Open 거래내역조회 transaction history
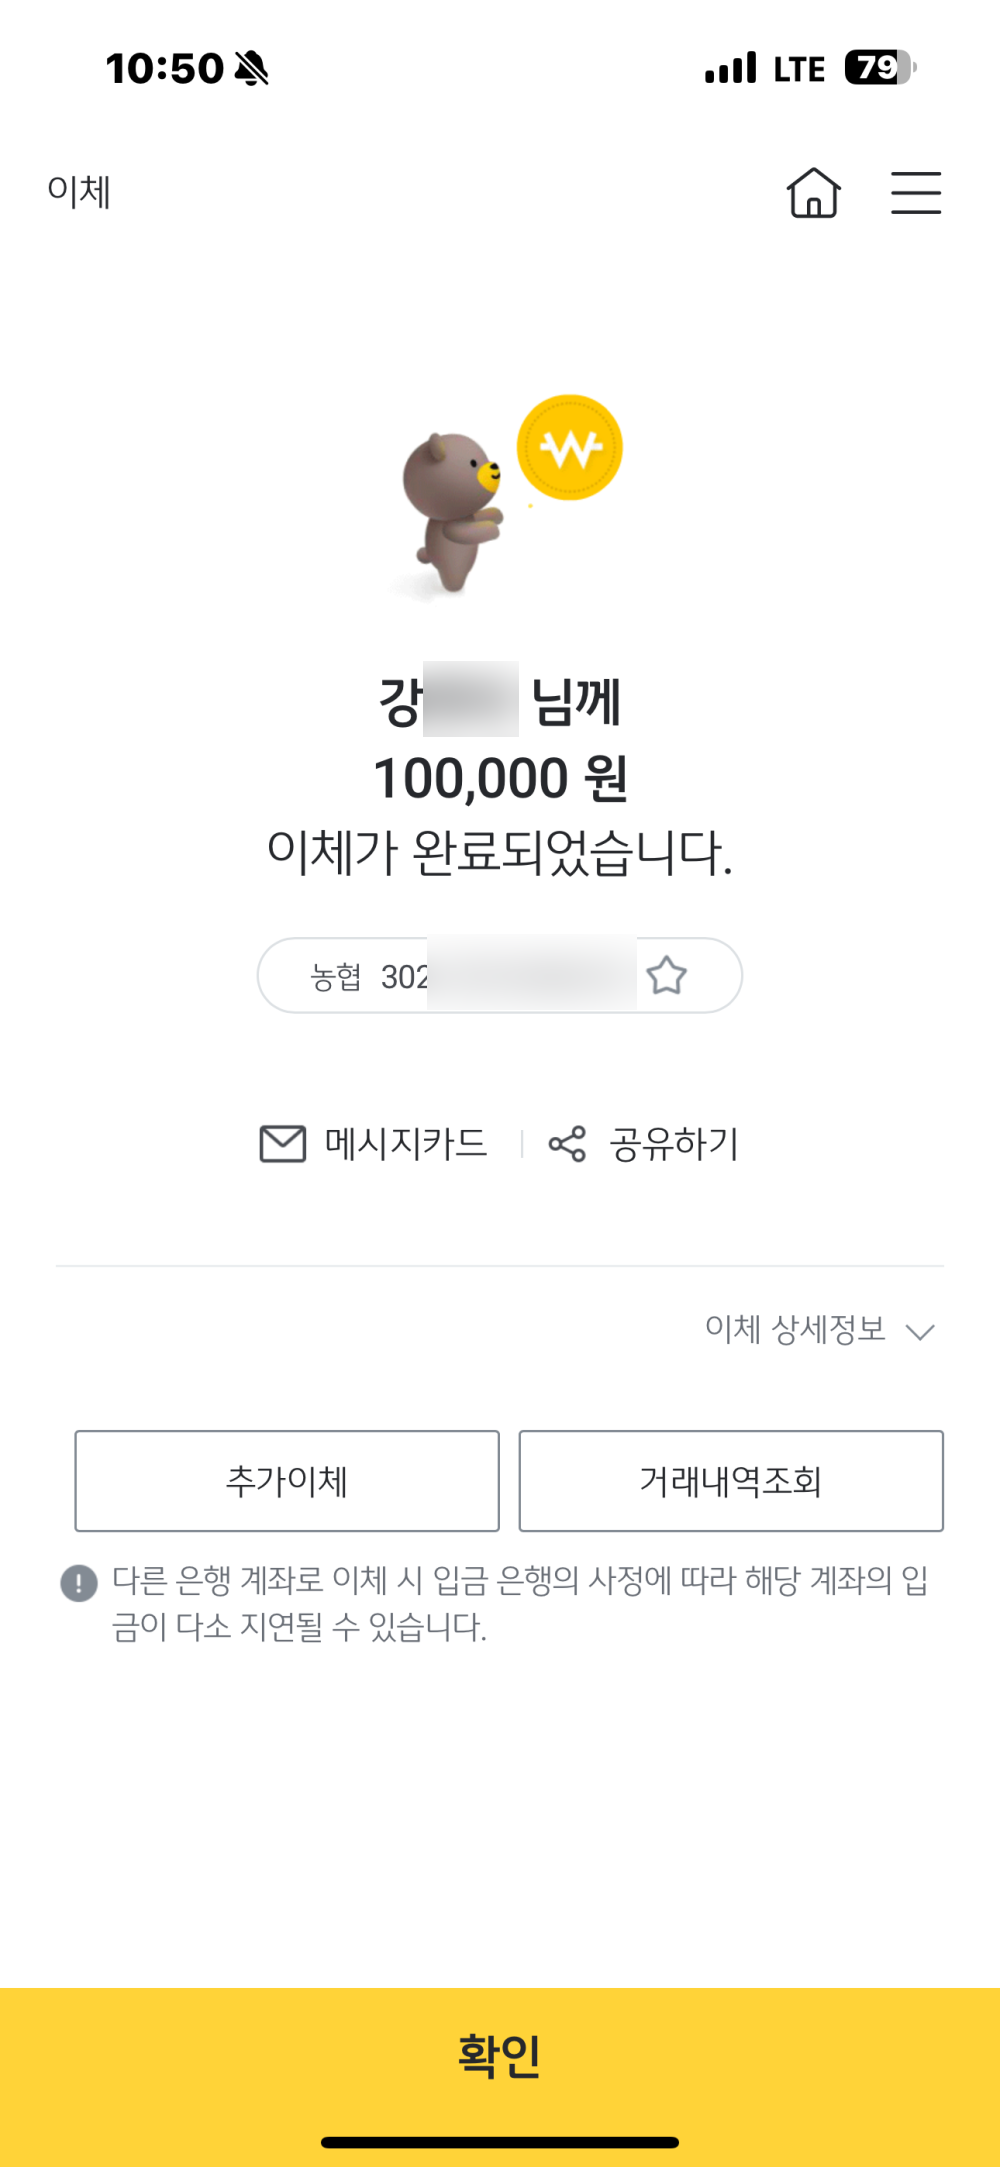 click(x=730, y=1481)
